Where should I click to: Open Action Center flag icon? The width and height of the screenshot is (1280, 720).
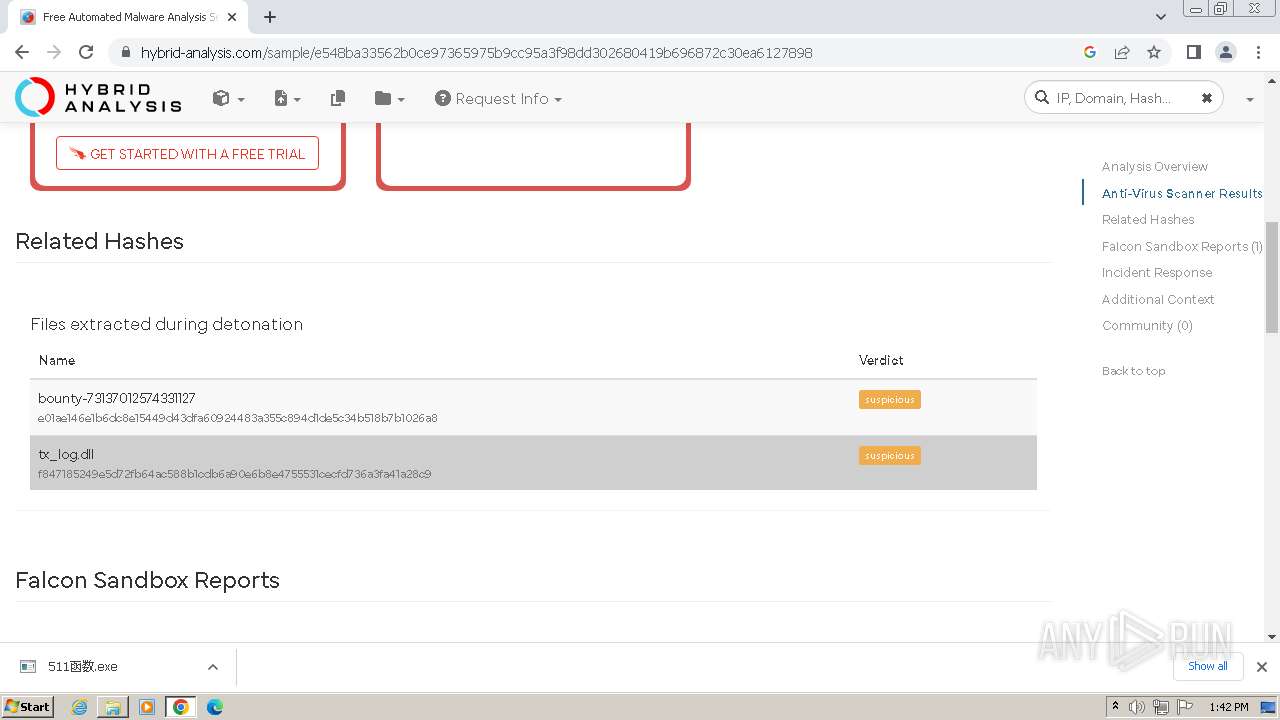1185,707
